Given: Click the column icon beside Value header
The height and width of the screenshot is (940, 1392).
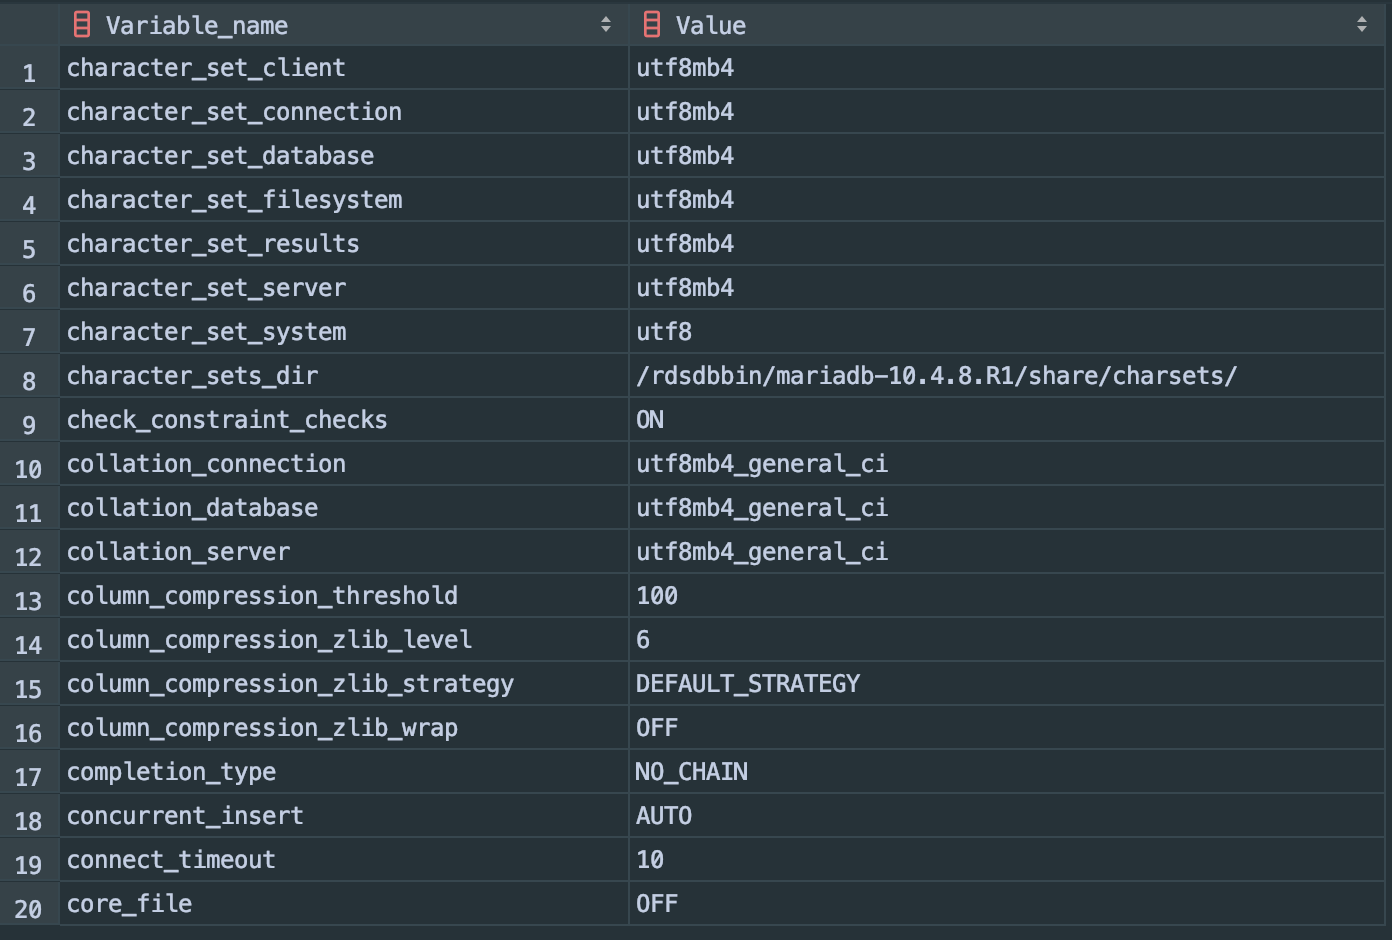Looking at the screenshot, I should pyautogui.click(x=652, y=25).
